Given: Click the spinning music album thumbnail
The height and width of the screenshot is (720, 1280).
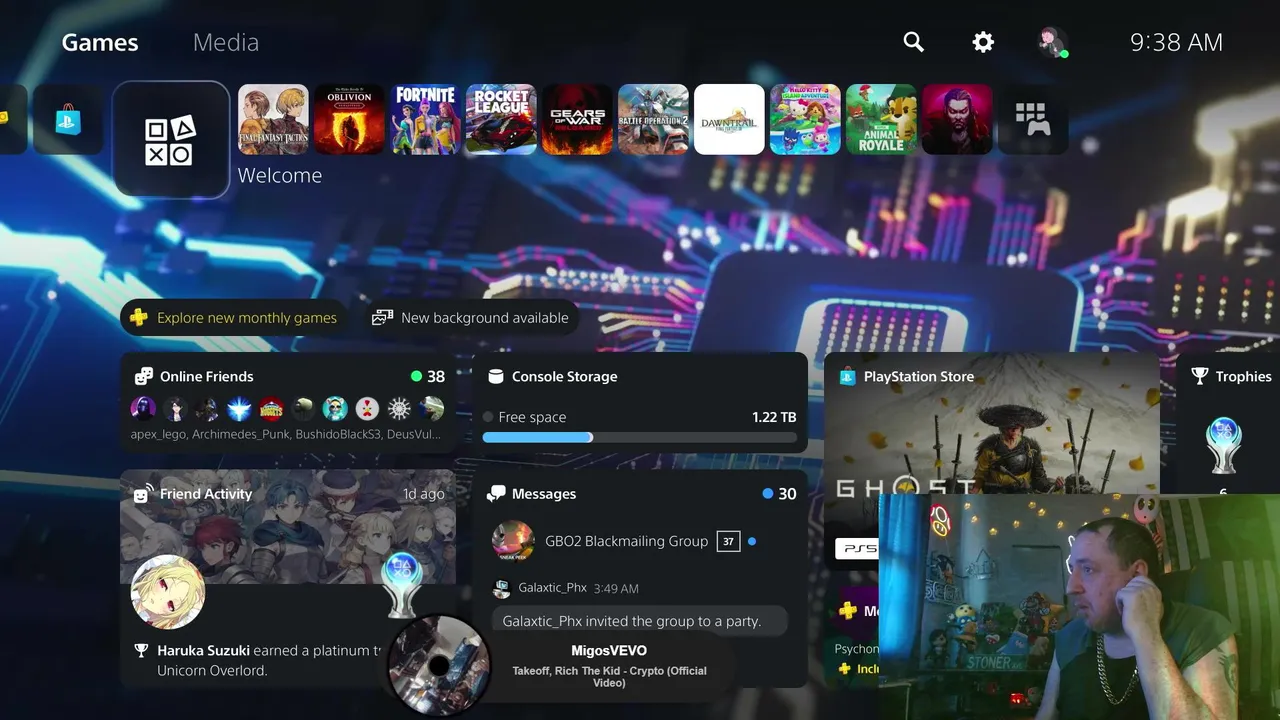Looking at the screenshot, I should click(x=438, y=665).
